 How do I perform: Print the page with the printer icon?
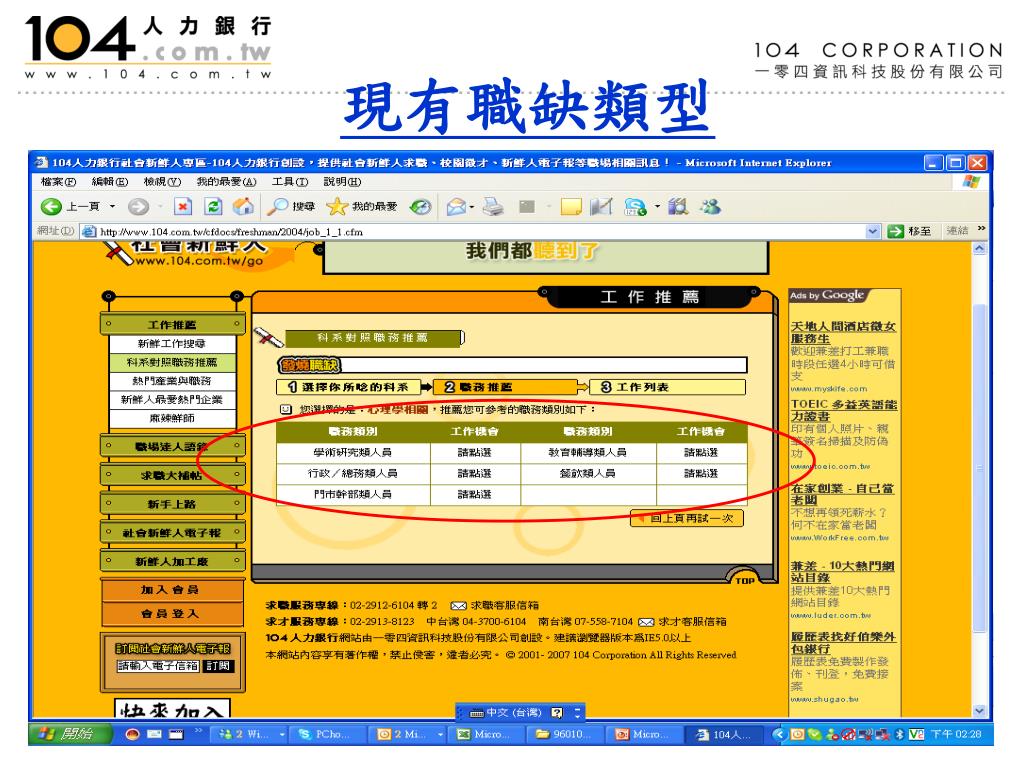(x=493, y=207)
